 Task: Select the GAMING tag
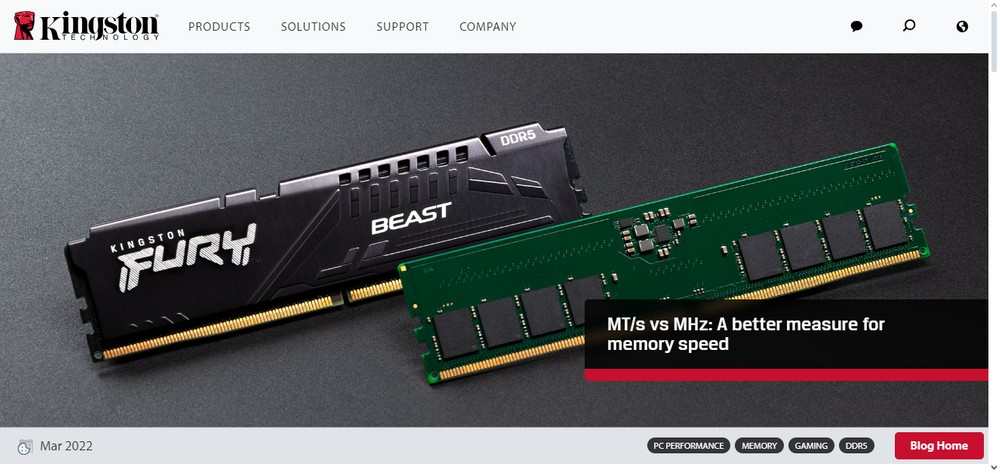coord(811,446)
